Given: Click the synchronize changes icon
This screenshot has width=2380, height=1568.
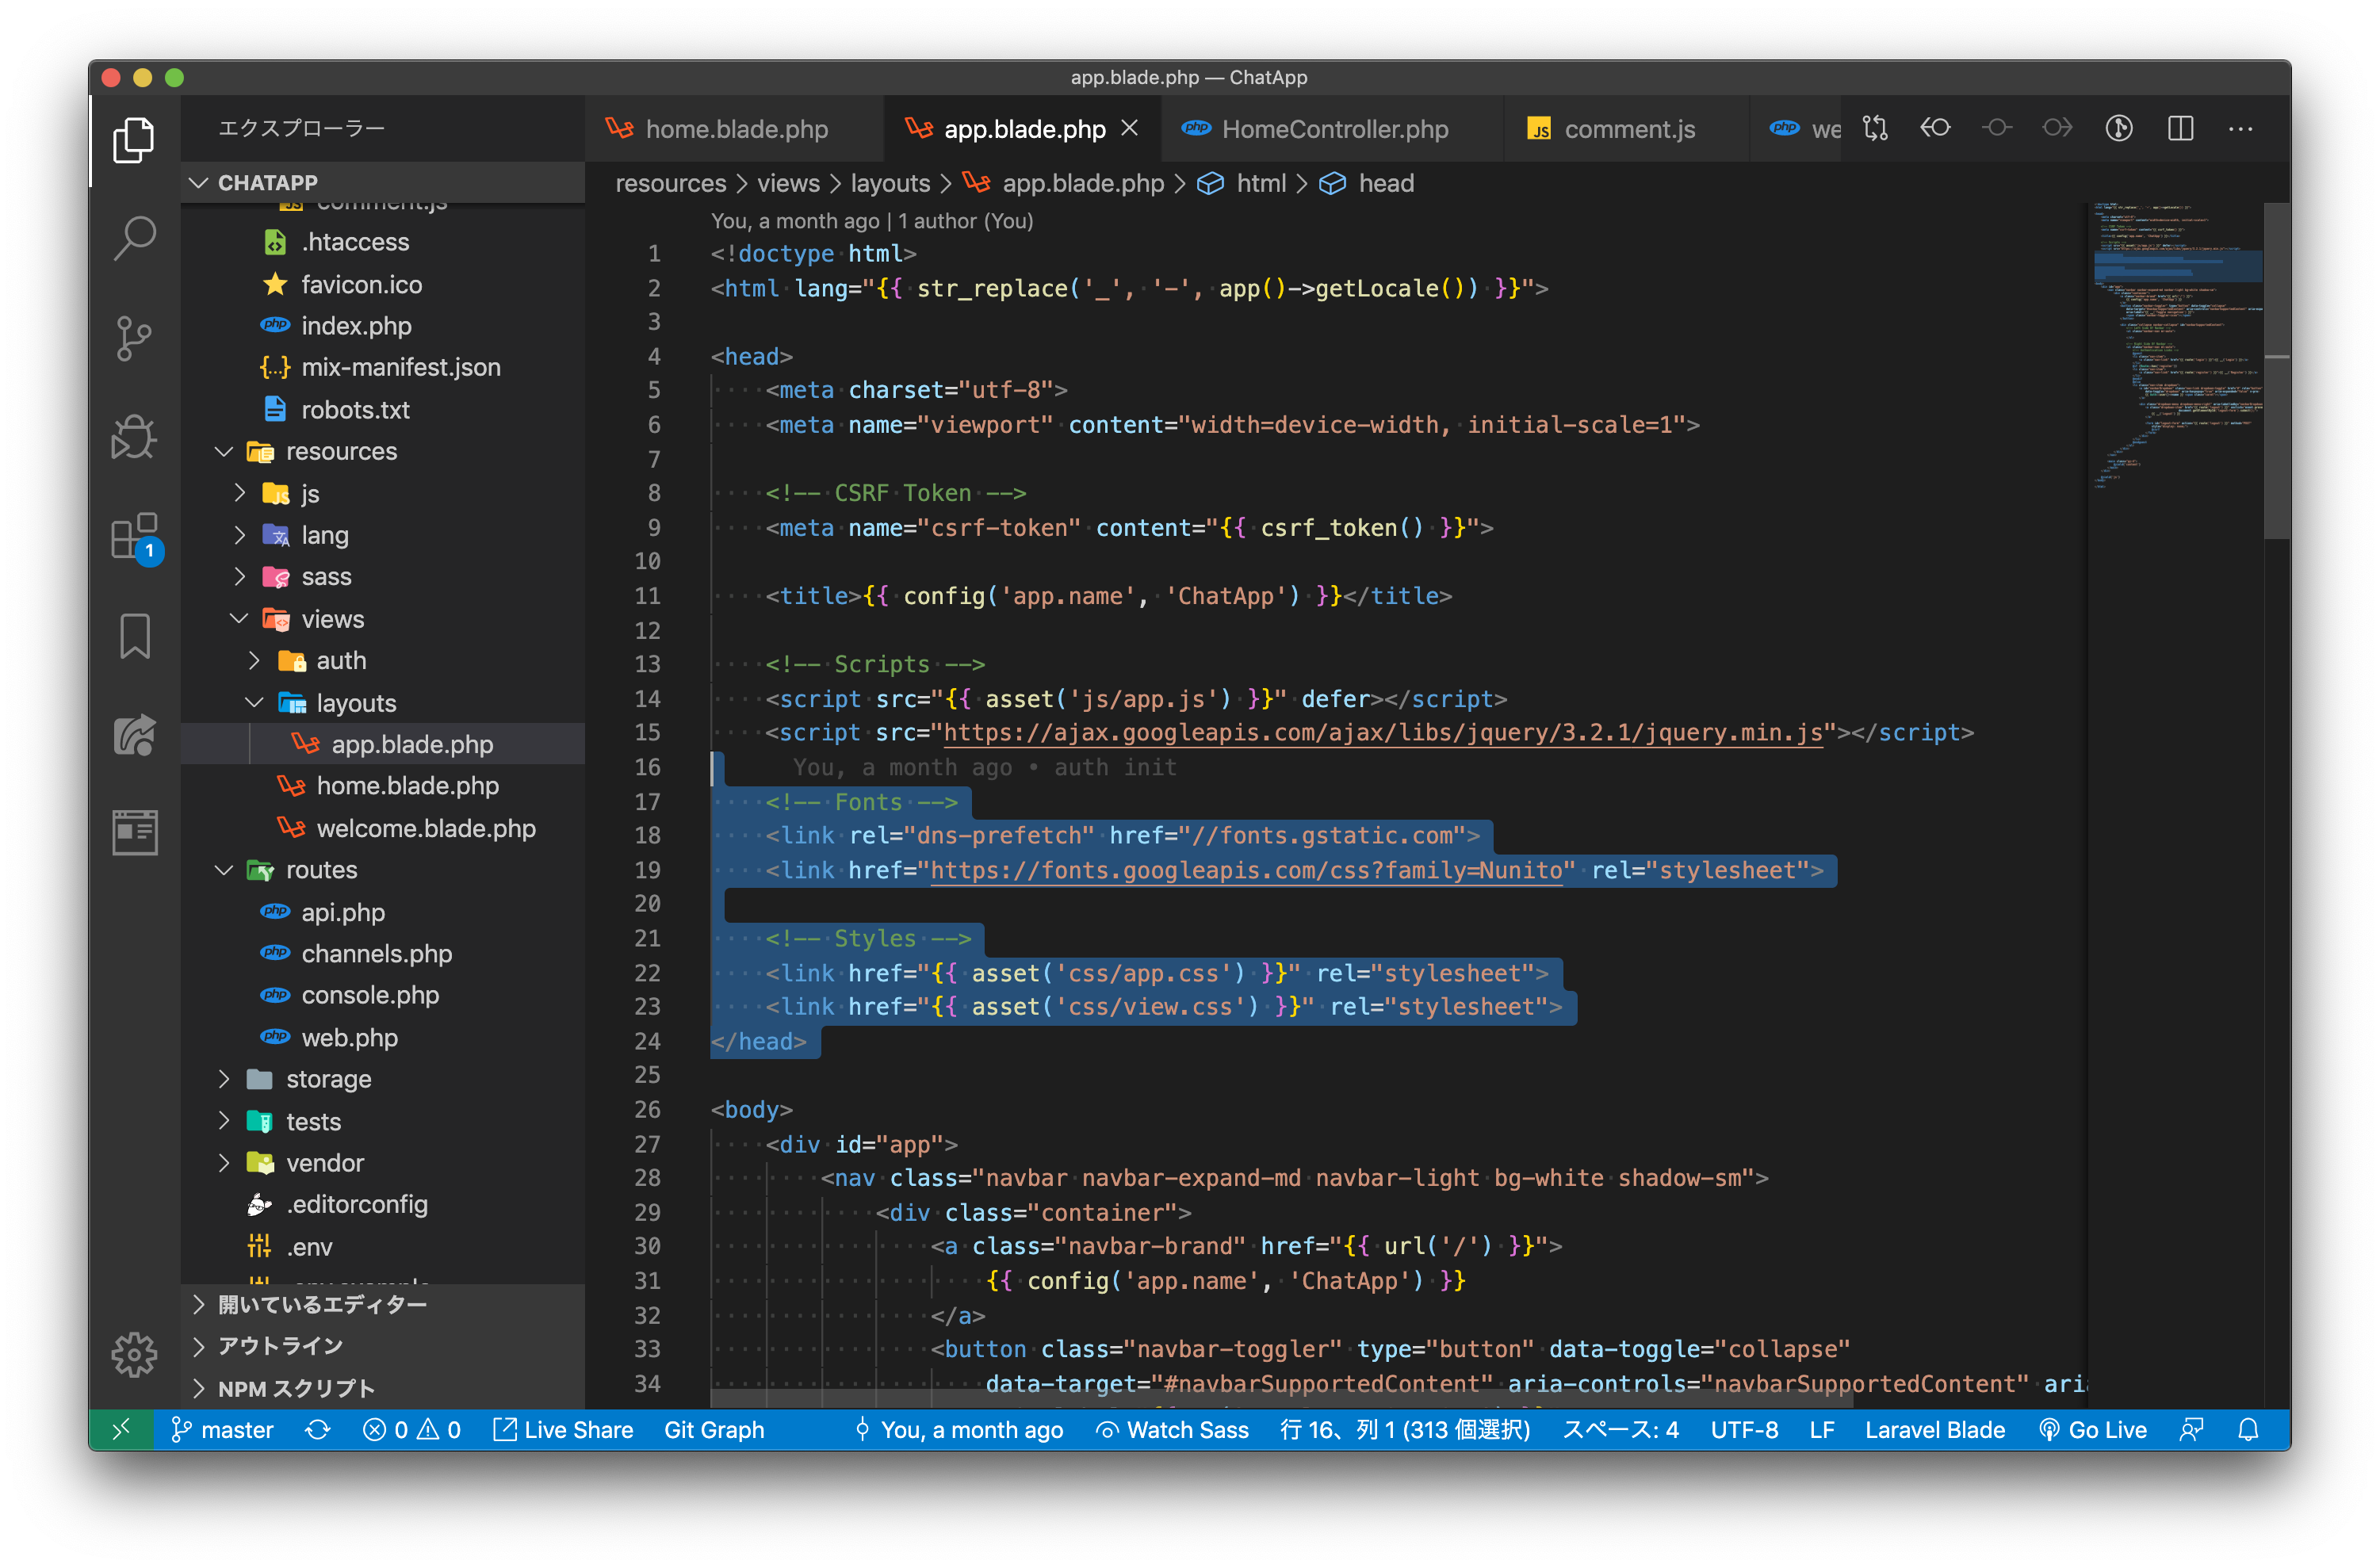Looking at the screenshot, I should click(317, 1430).
